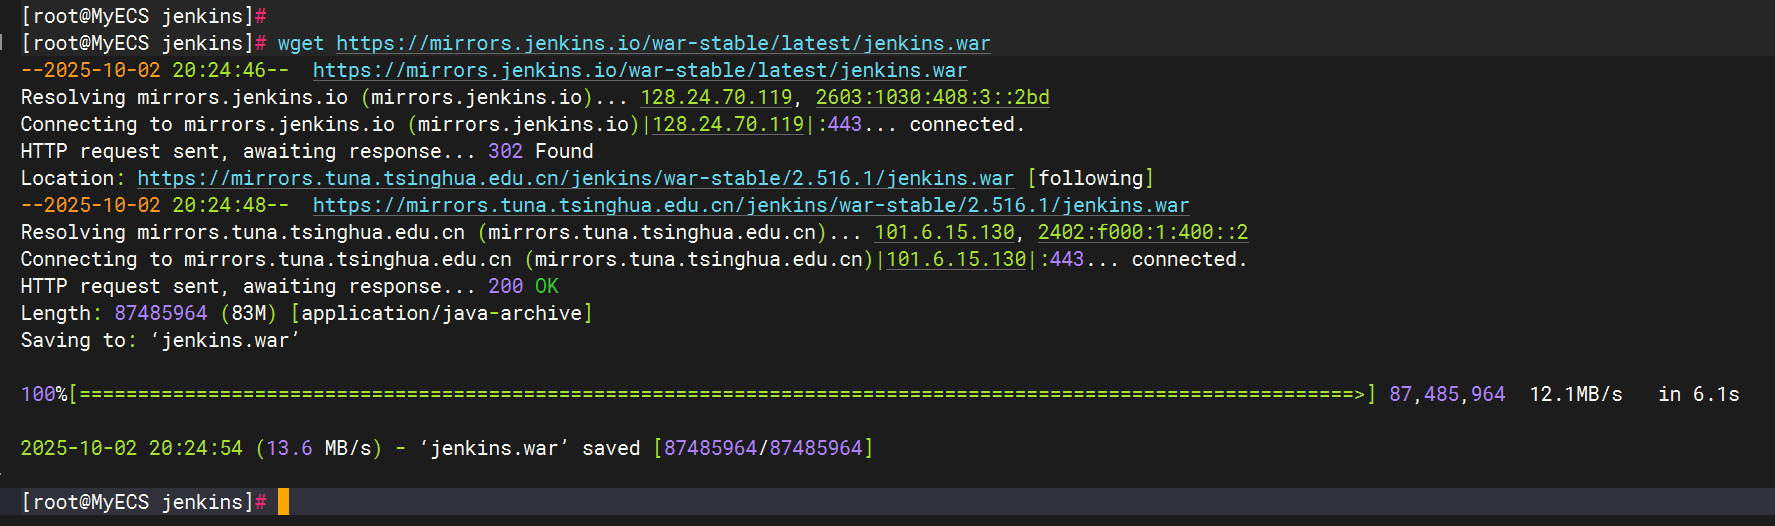This screenshot has width=1775, height=526.
Task: Click the Length value '87485964'
Action: [x=161, y=313]
